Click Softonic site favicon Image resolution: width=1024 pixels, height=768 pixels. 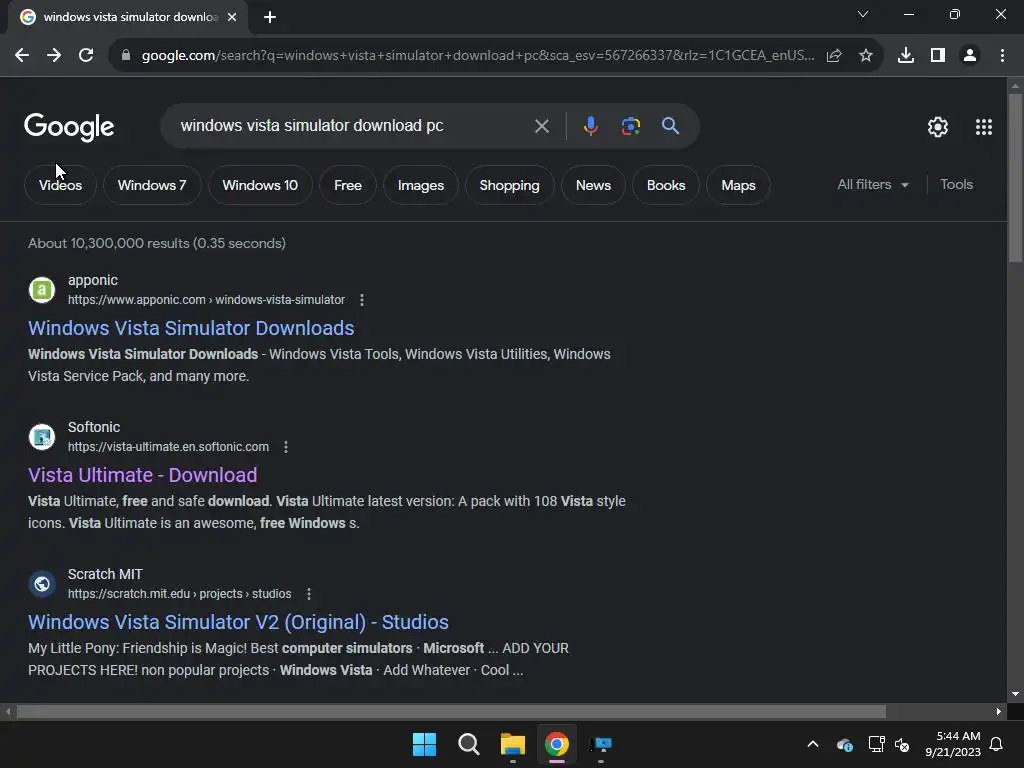pos(42,437)
